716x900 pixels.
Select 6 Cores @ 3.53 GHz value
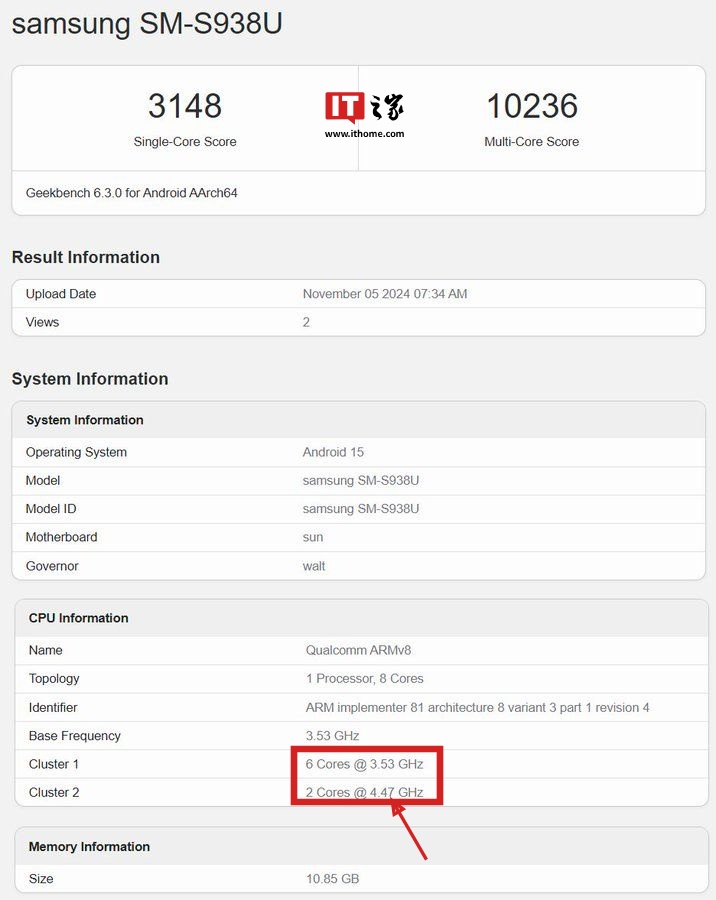[365, 764]
